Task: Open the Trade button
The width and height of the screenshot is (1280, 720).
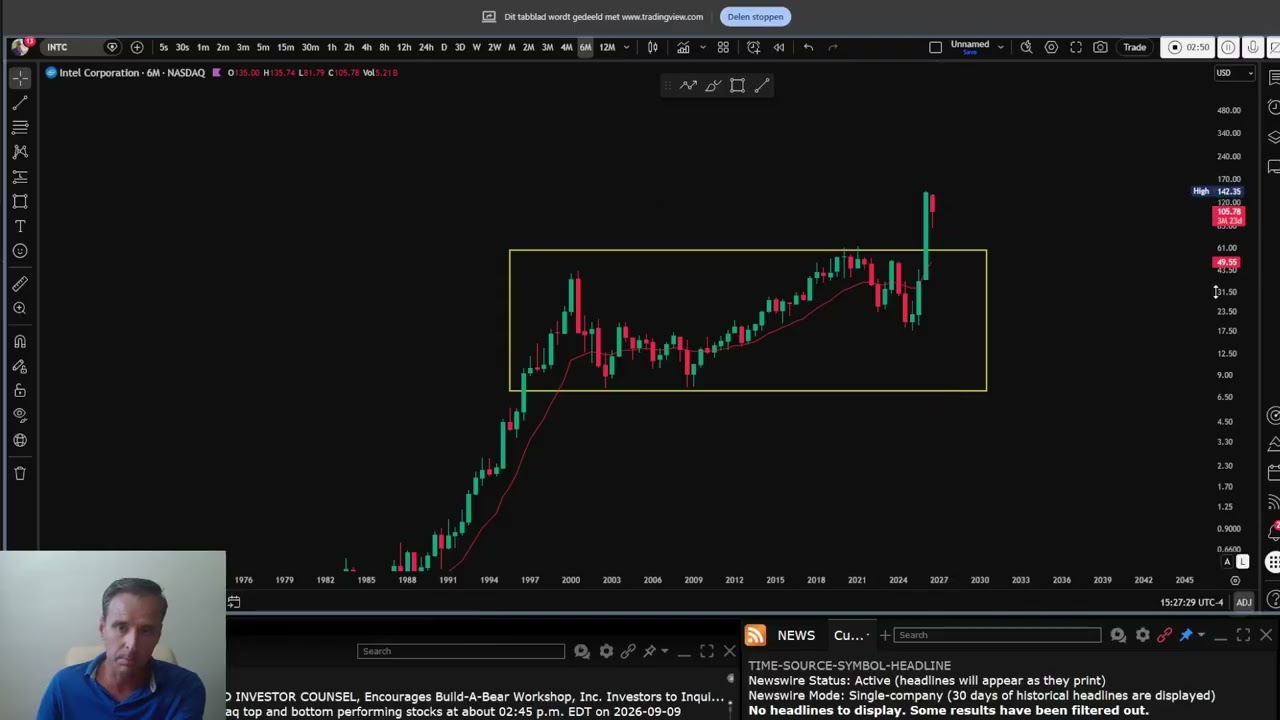Action: pyautogui.click(x=1134, y=47)
